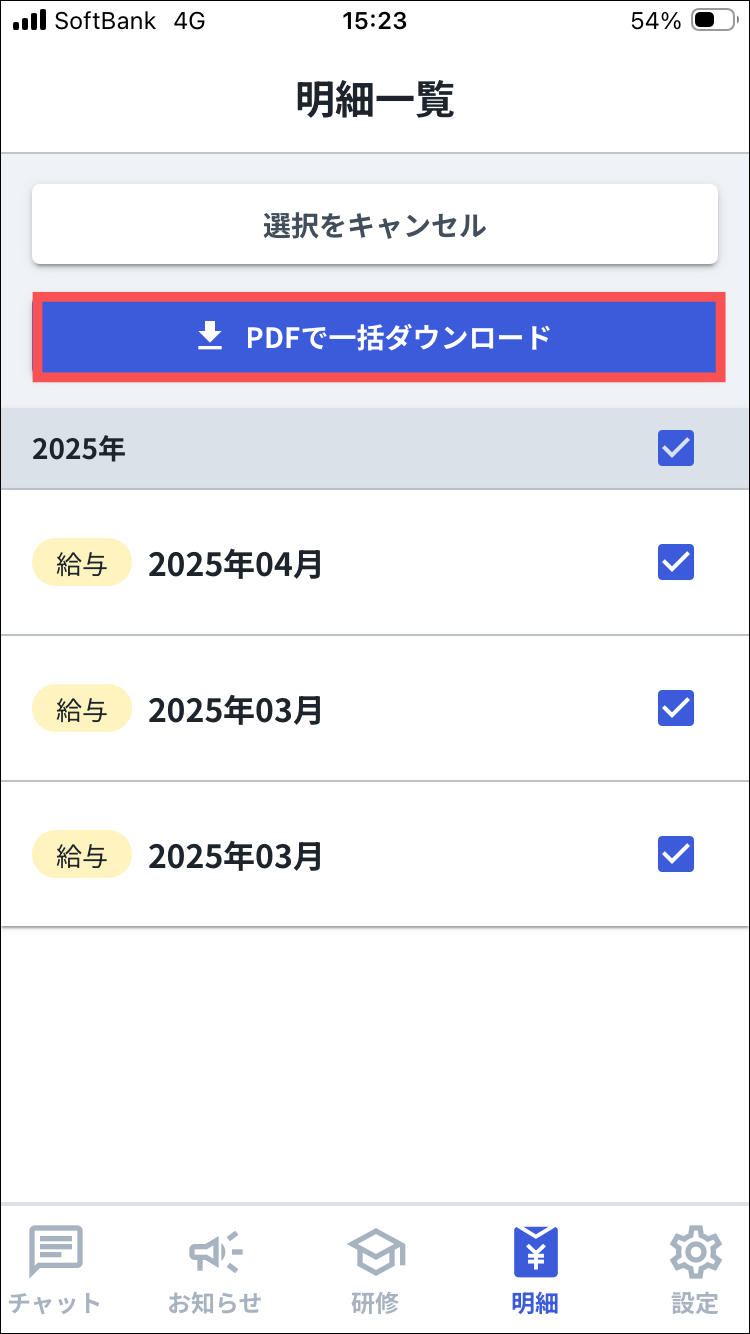Uncheck the 2025年04月 checkbox
Image resolution: width=750 pixels, height=1334 pixels.
tap(676, 562)
